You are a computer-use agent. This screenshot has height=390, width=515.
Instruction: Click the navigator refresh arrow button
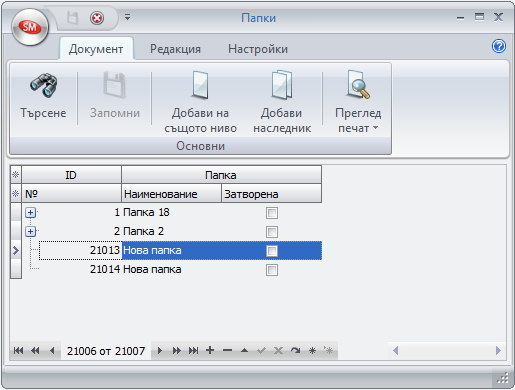[x=295, y=351]
